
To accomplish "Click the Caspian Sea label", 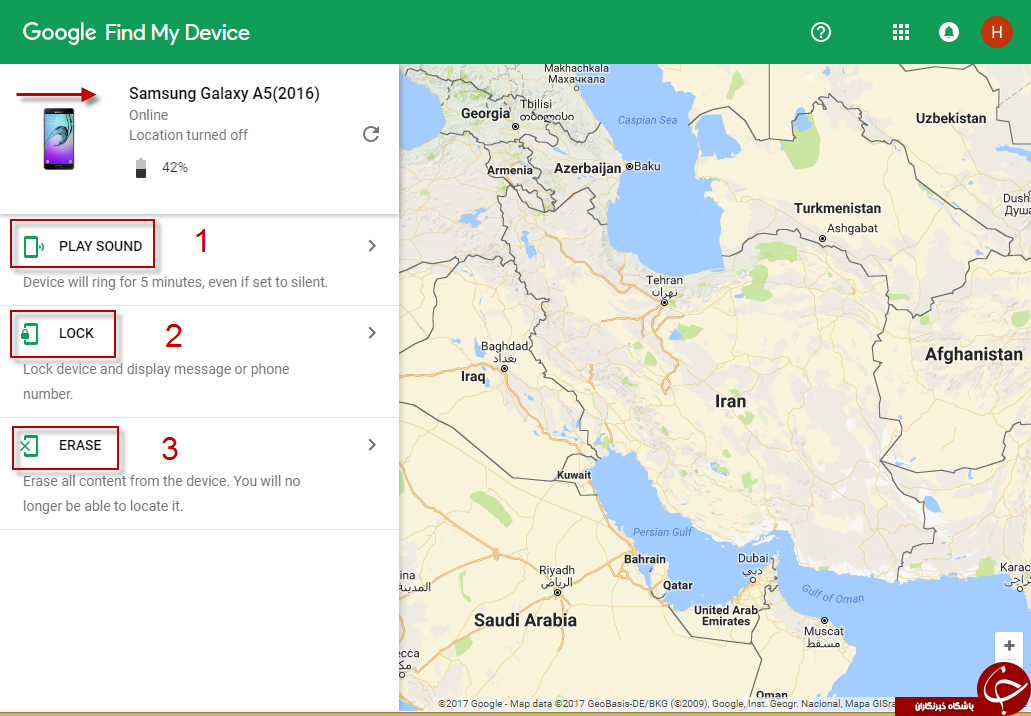I will point(648,120).
